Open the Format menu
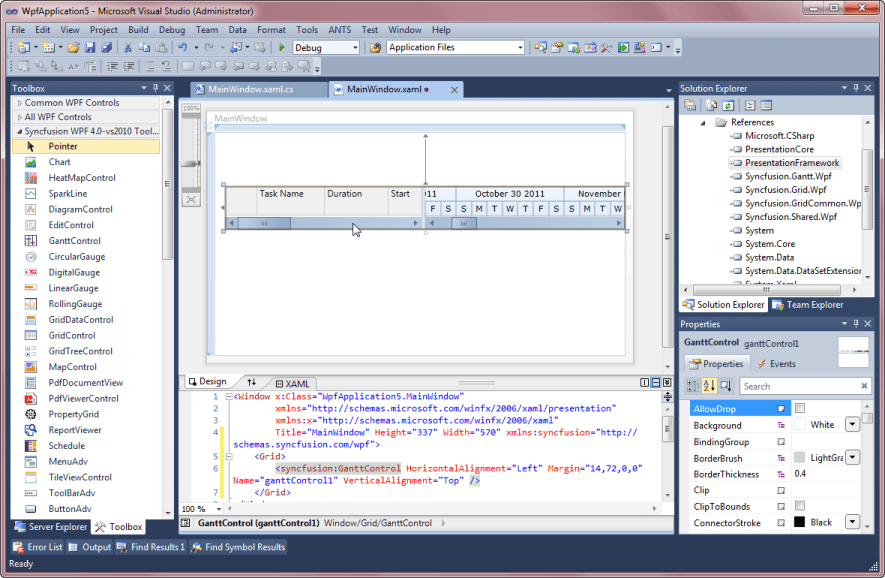885x578 pixels. tap(271, 30)
